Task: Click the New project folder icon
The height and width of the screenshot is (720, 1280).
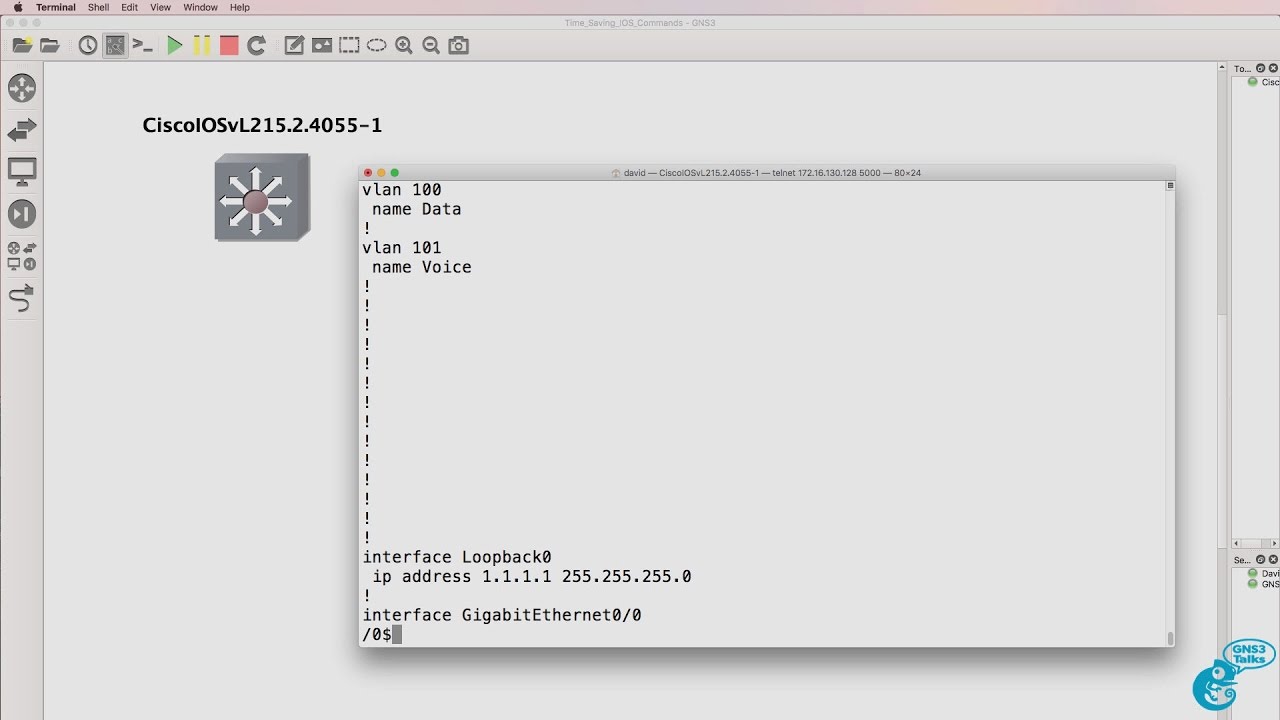Action: pos(23,45)
